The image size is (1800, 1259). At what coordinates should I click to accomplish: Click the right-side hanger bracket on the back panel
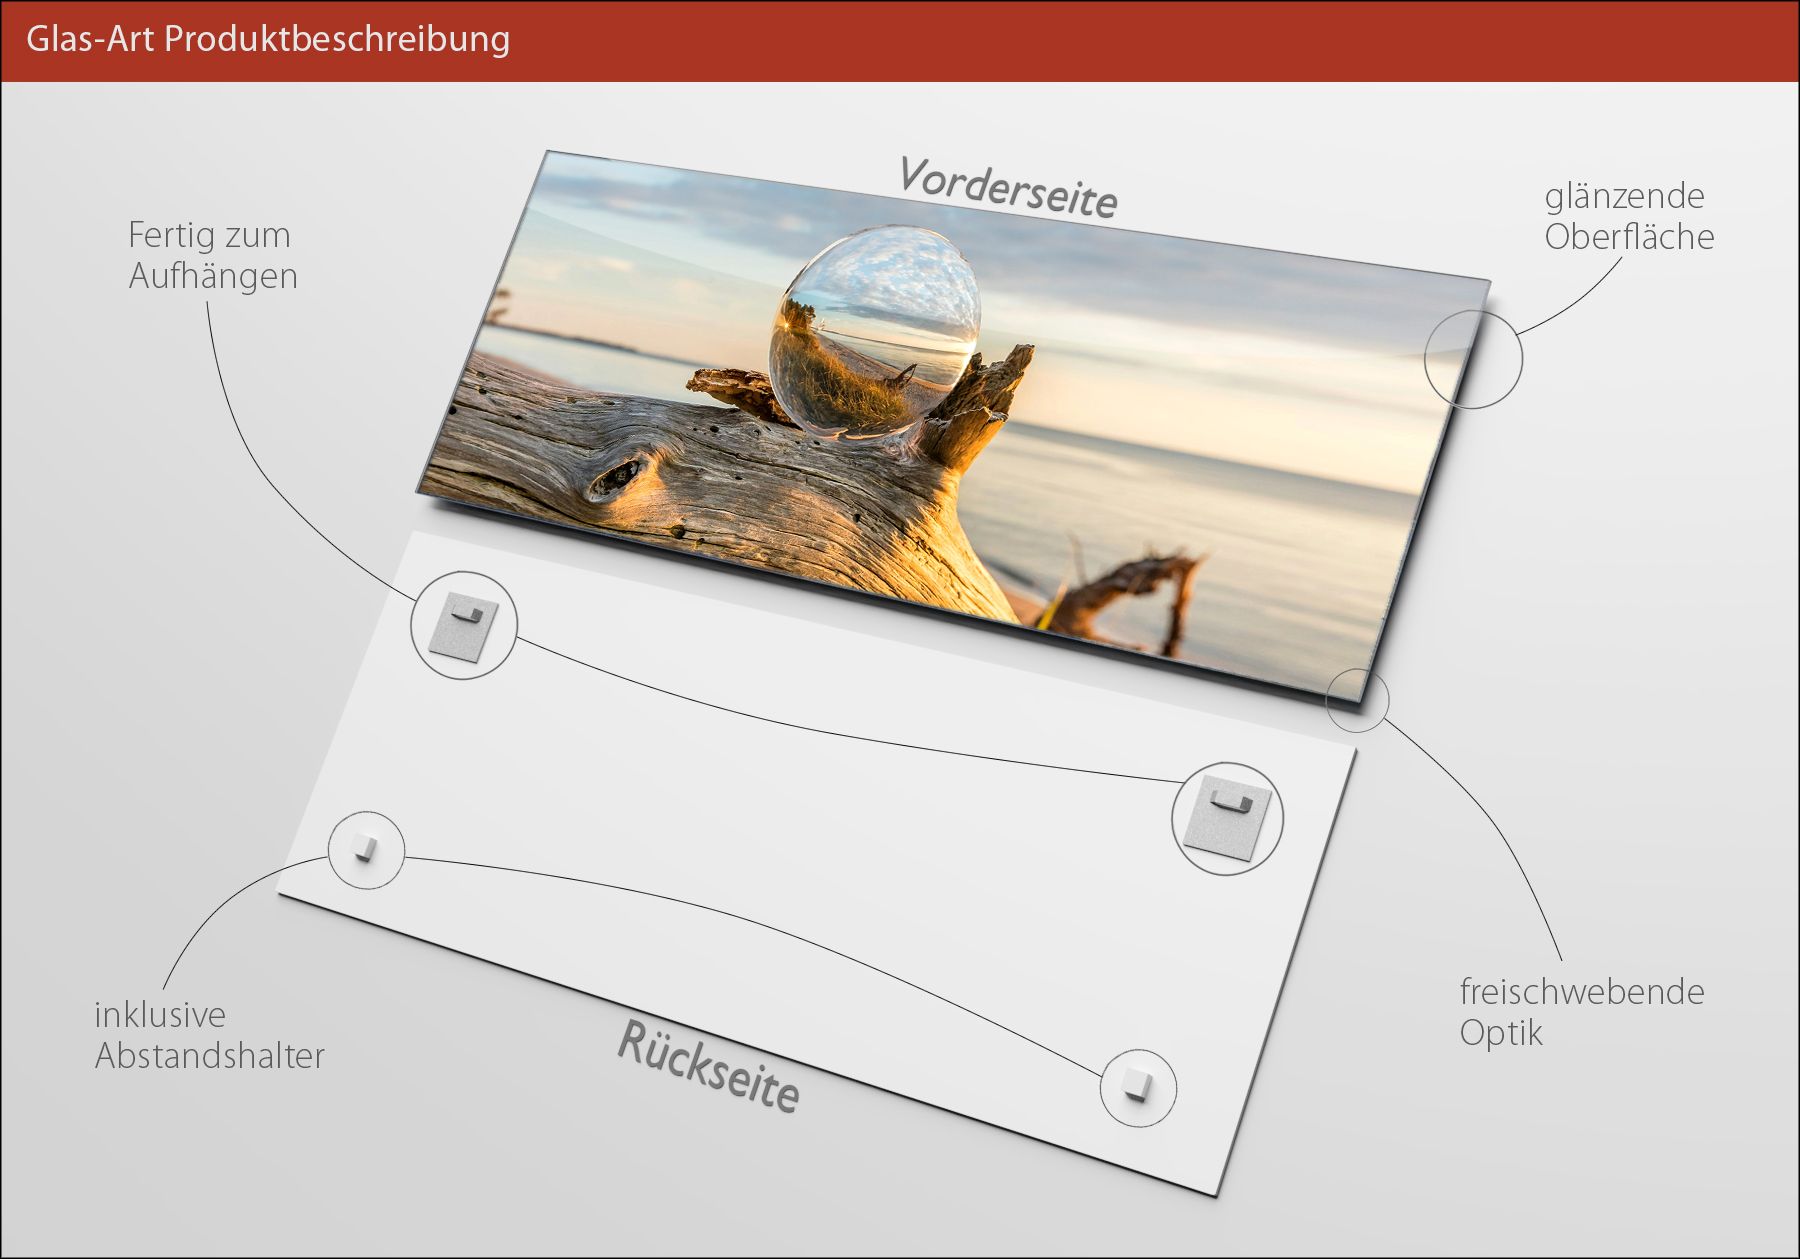1227,817
